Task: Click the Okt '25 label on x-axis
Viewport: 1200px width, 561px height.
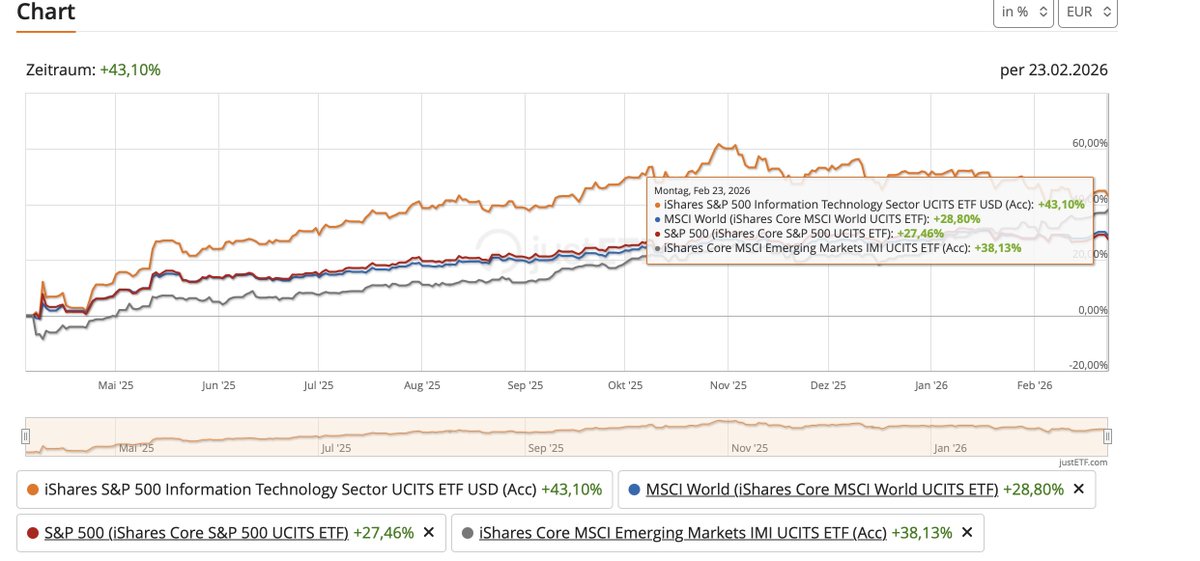Action: tap(625, 385)
